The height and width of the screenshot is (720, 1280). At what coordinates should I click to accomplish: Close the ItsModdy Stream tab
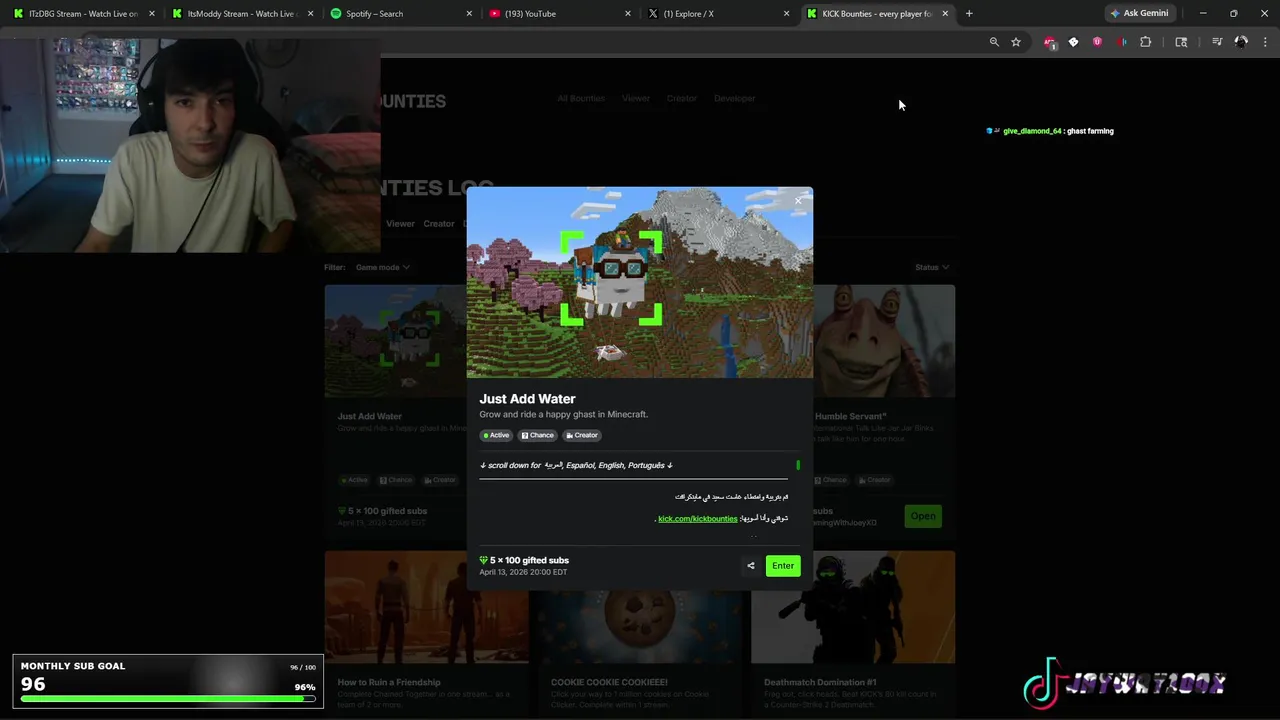click(311, 14)
